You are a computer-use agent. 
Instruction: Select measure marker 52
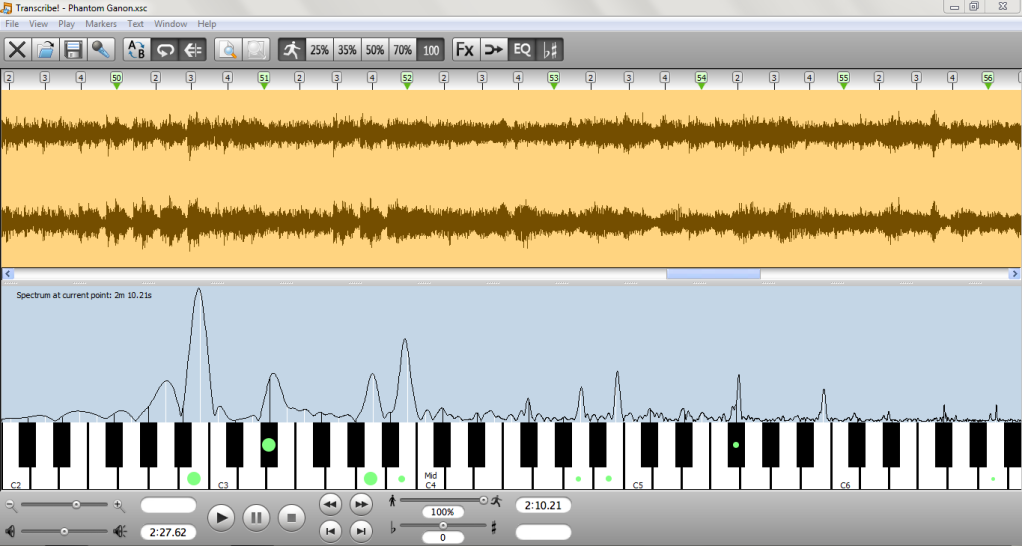coord(407,79)
